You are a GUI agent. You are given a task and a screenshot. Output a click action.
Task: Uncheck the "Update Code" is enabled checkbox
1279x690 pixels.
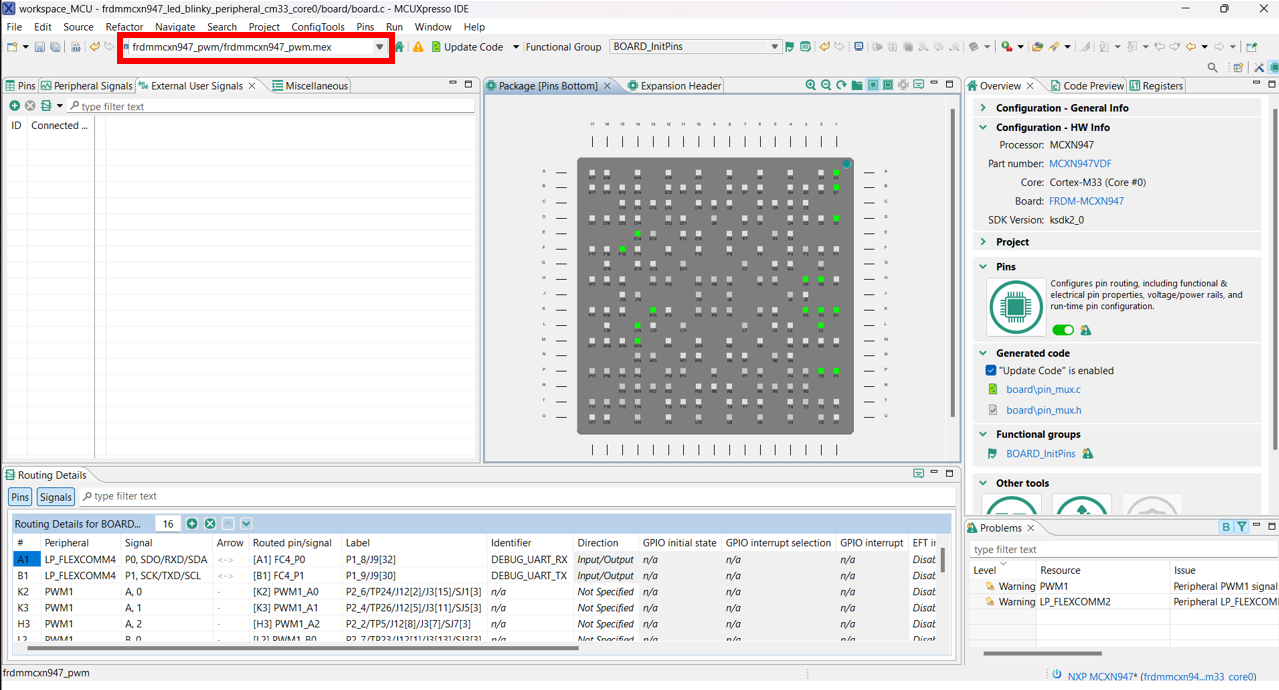(991, 371)
